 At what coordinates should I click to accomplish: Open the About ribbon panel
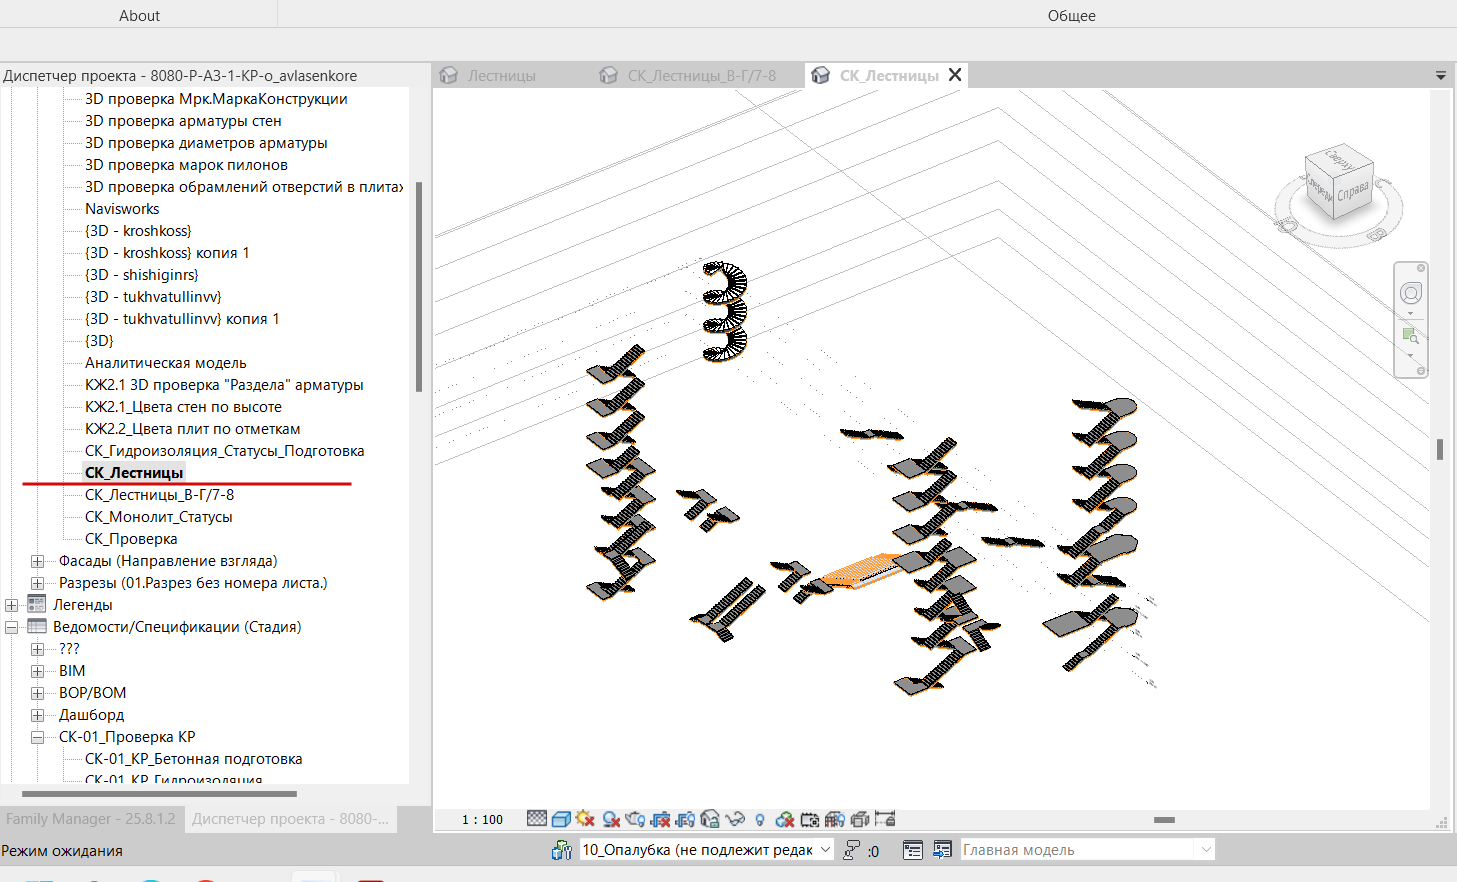coord(139,15)
